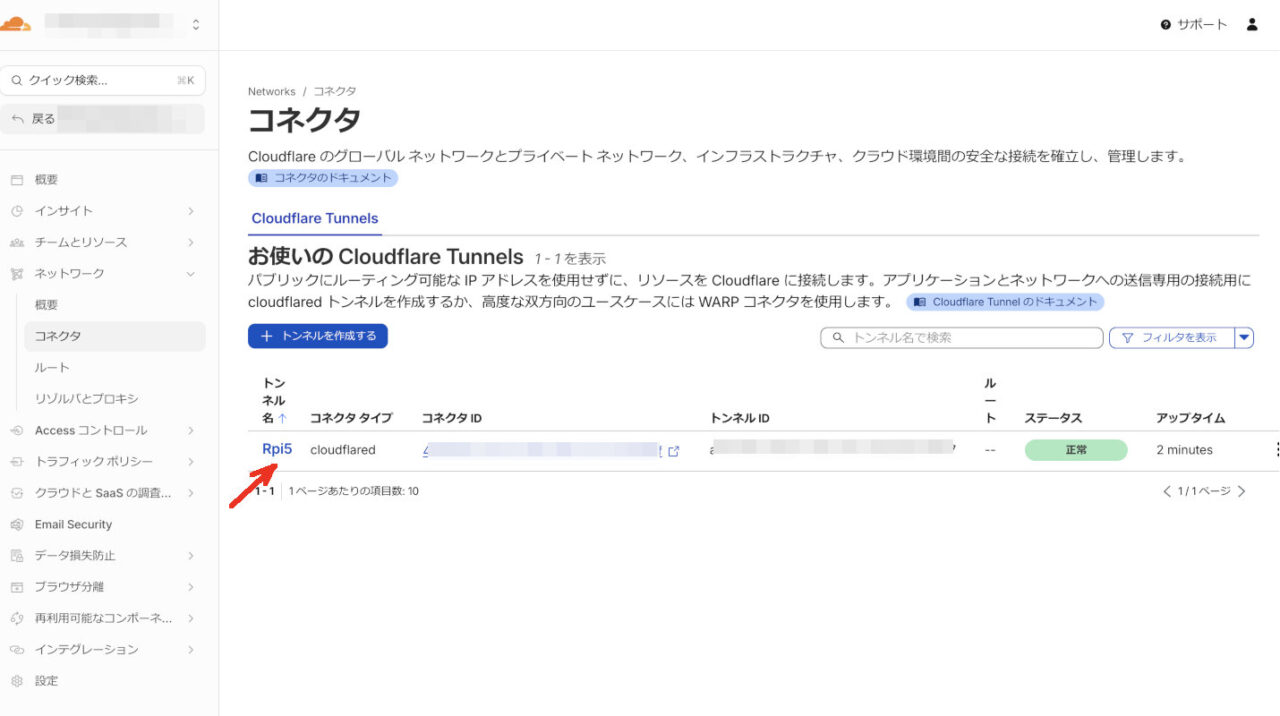Open 概要 at the top of the sidebar
Viewport: 1280px width, 716px height.
tap(46, 180)
